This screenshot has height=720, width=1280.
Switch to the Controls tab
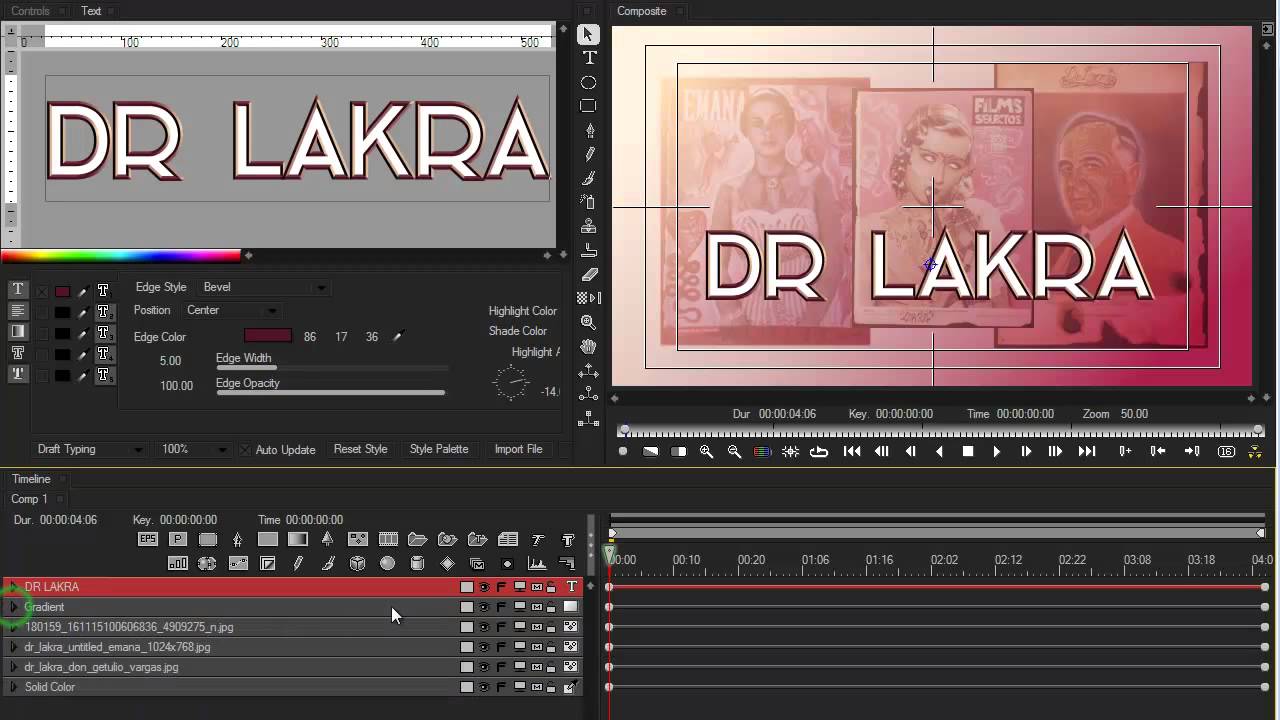click(30, 11)
